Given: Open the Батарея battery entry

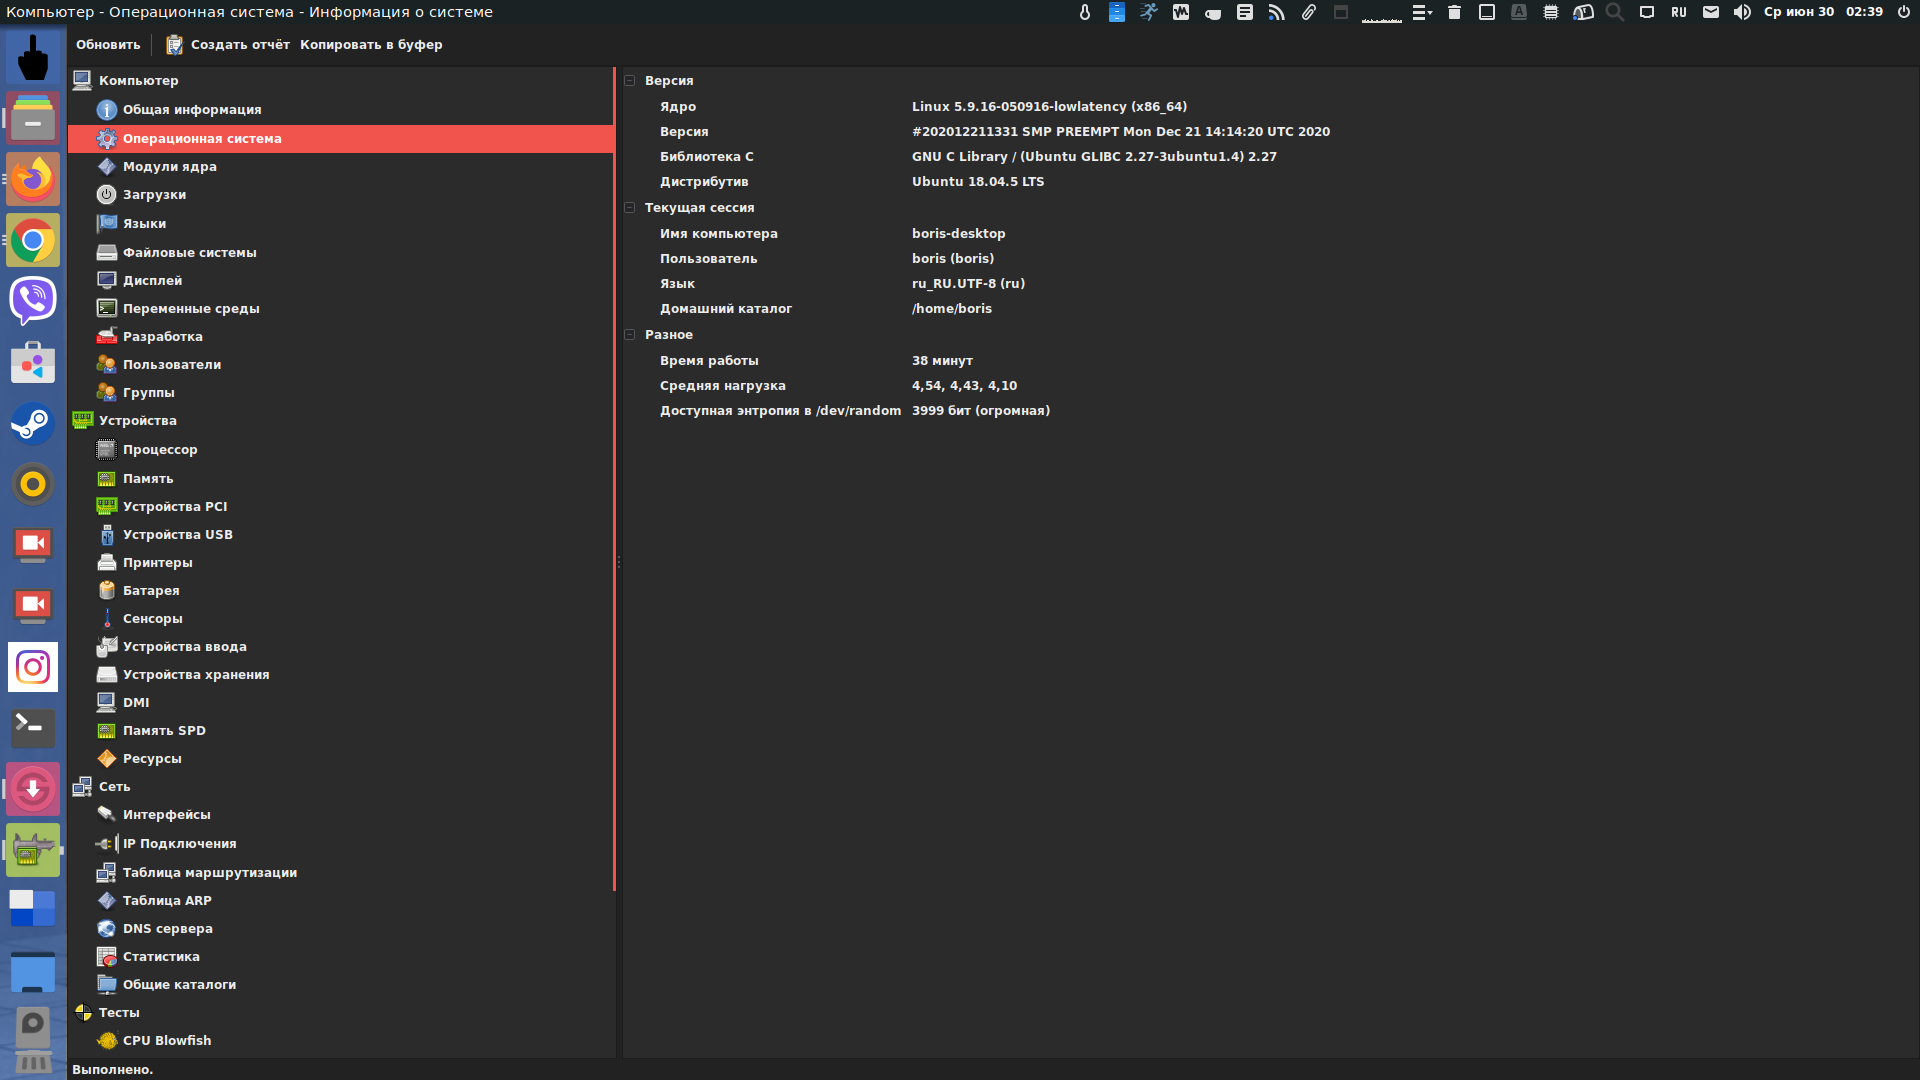Looking at the screenshot, I should tap(150, 591).
